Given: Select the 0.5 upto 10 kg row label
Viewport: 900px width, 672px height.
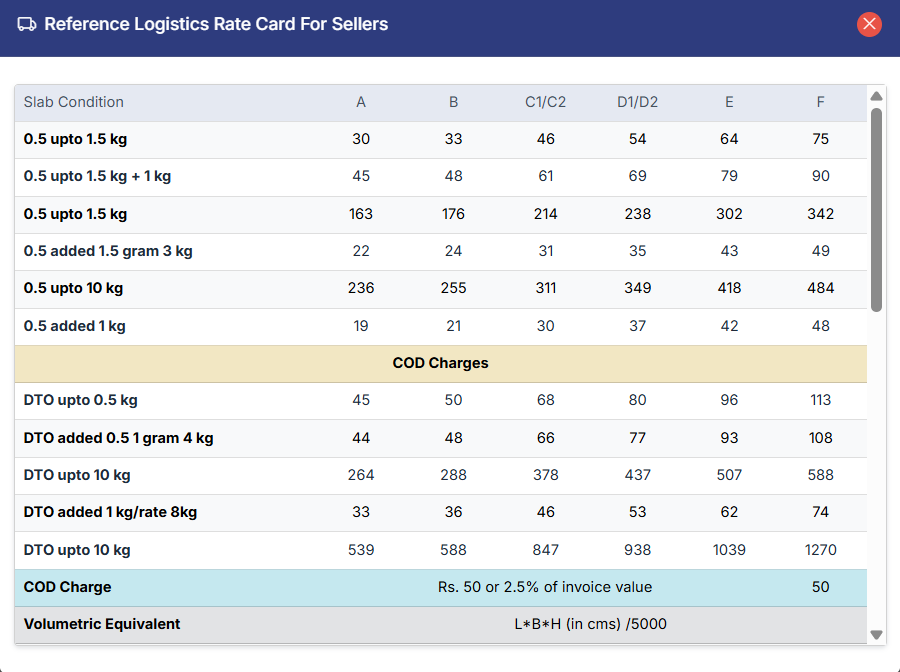Looking at the screenshot, I should 74,288.
